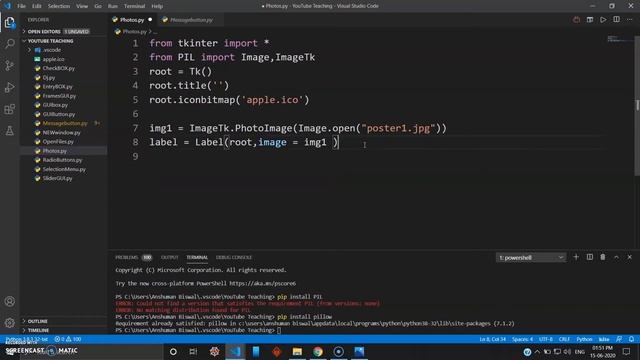The width and height of the screenshot is (640, 360).
Task: Open the File menu
Action: [x=21, y=6]
